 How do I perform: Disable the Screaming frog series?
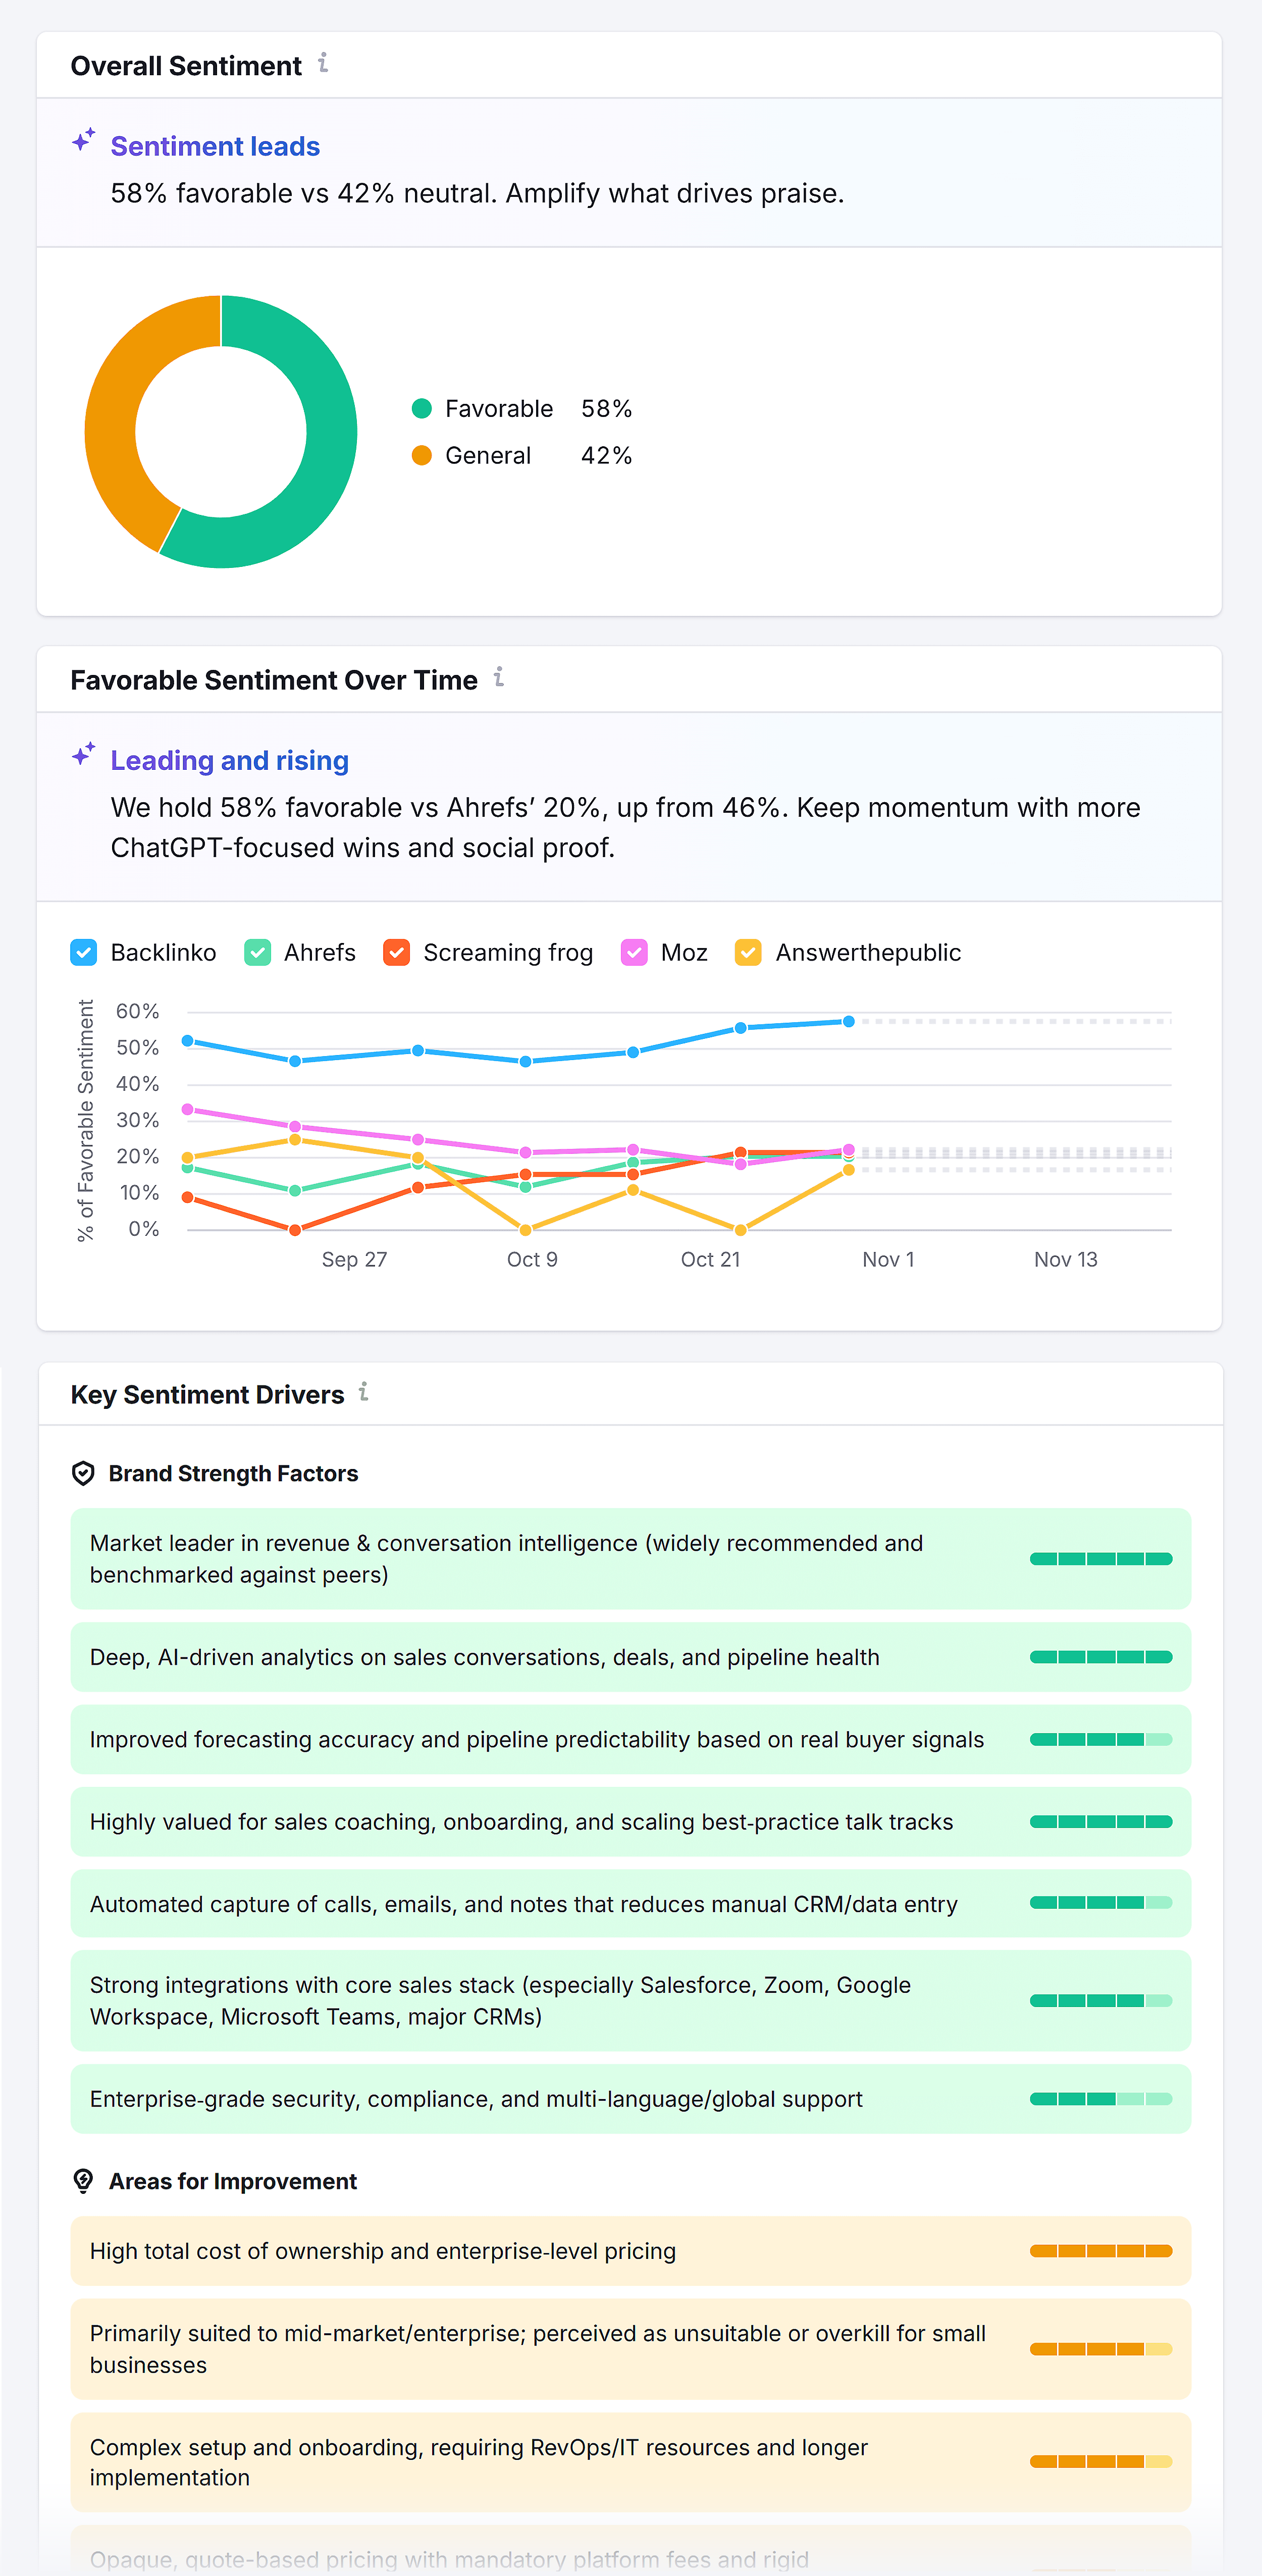click(397, 953)
